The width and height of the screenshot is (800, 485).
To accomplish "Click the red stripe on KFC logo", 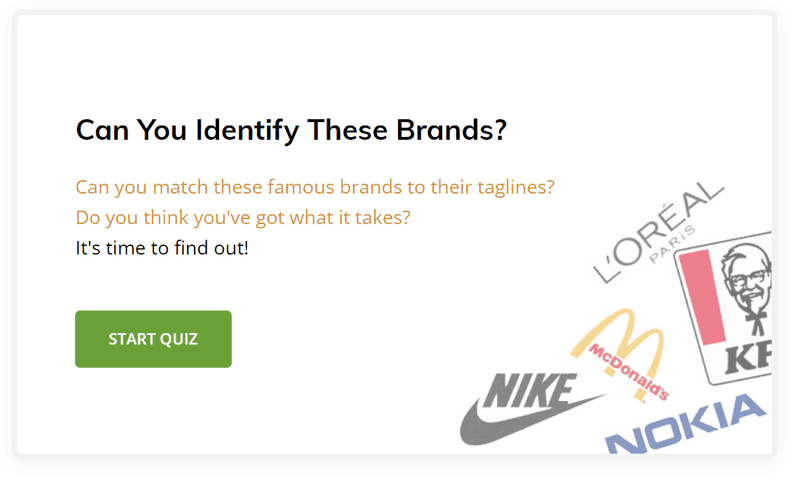I will [703, 297].
